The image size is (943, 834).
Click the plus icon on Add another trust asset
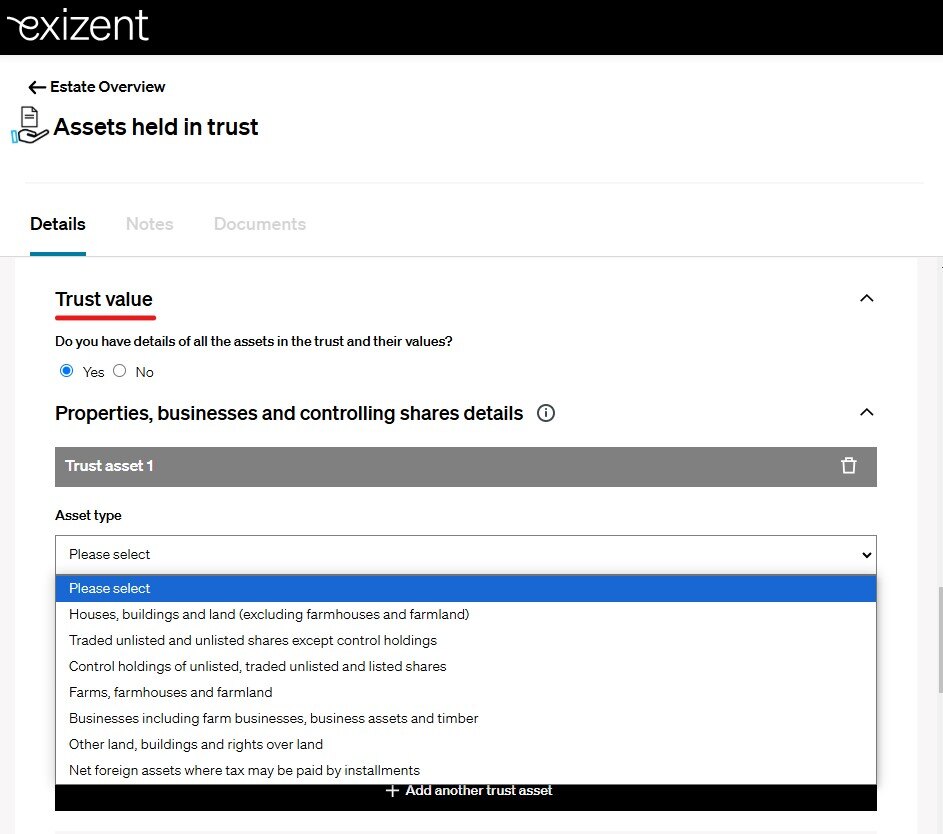393,791
